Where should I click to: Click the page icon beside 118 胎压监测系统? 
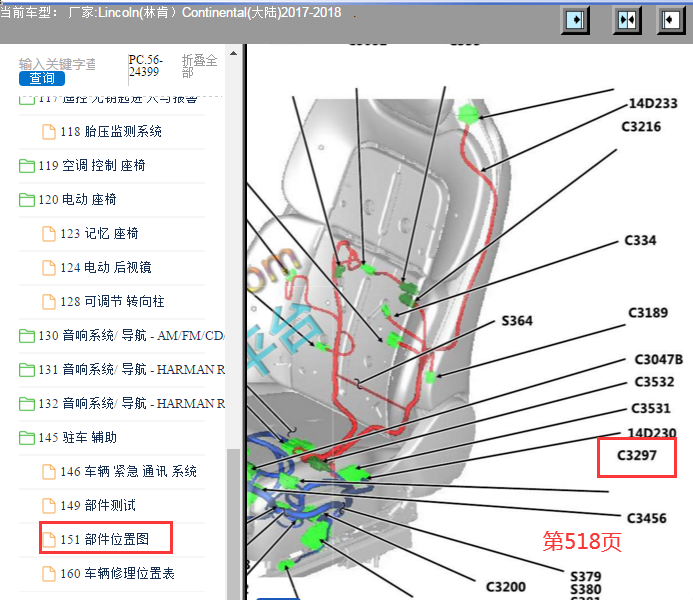(49, 132)
